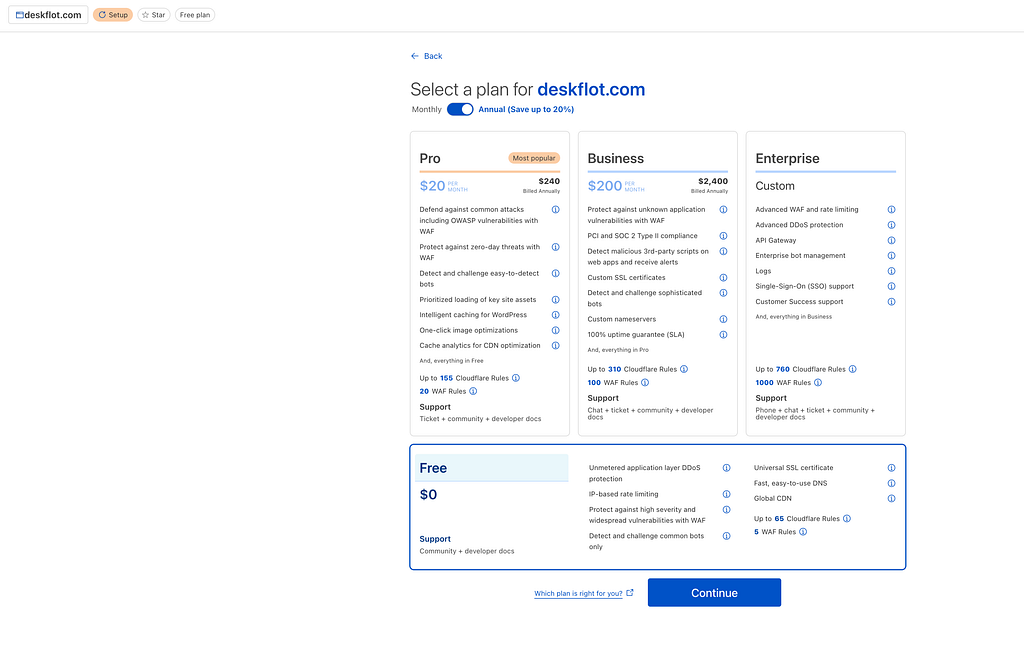Click the Setup status badge

(x=113, y=15)
